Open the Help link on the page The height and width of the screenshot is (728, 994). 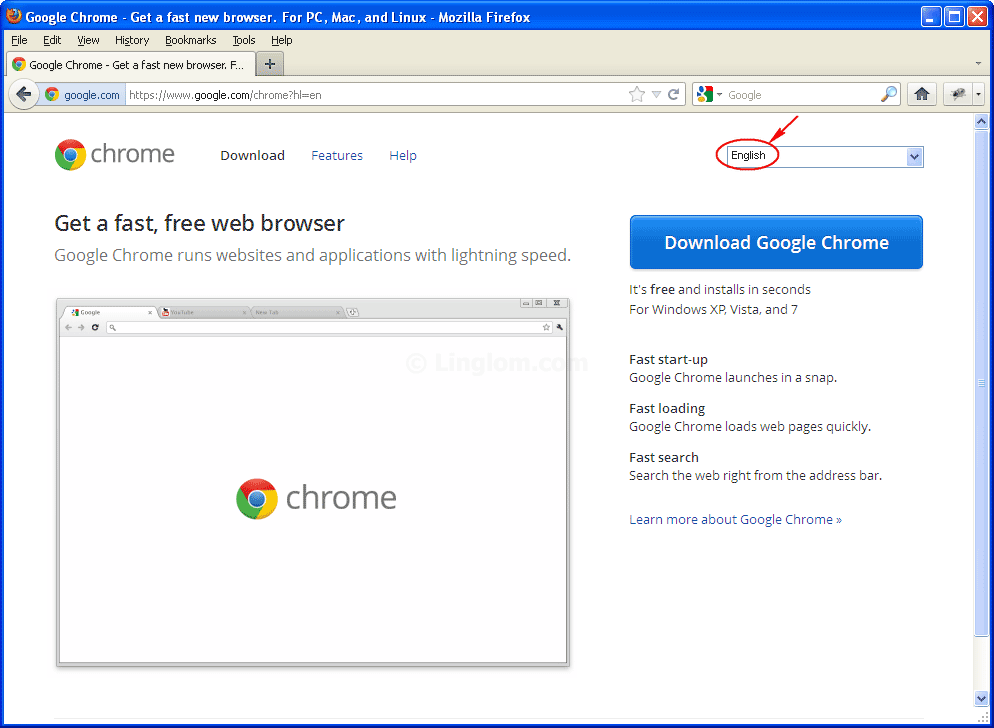[x=403, y=155]
